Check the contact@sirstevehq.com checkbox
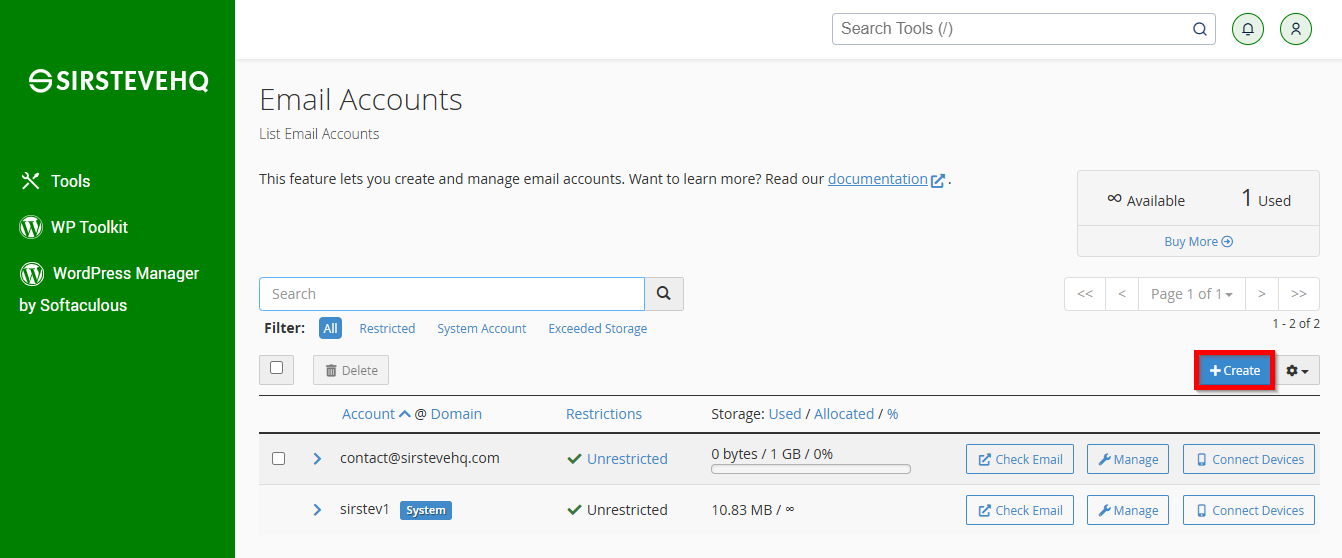 (279, 459)
